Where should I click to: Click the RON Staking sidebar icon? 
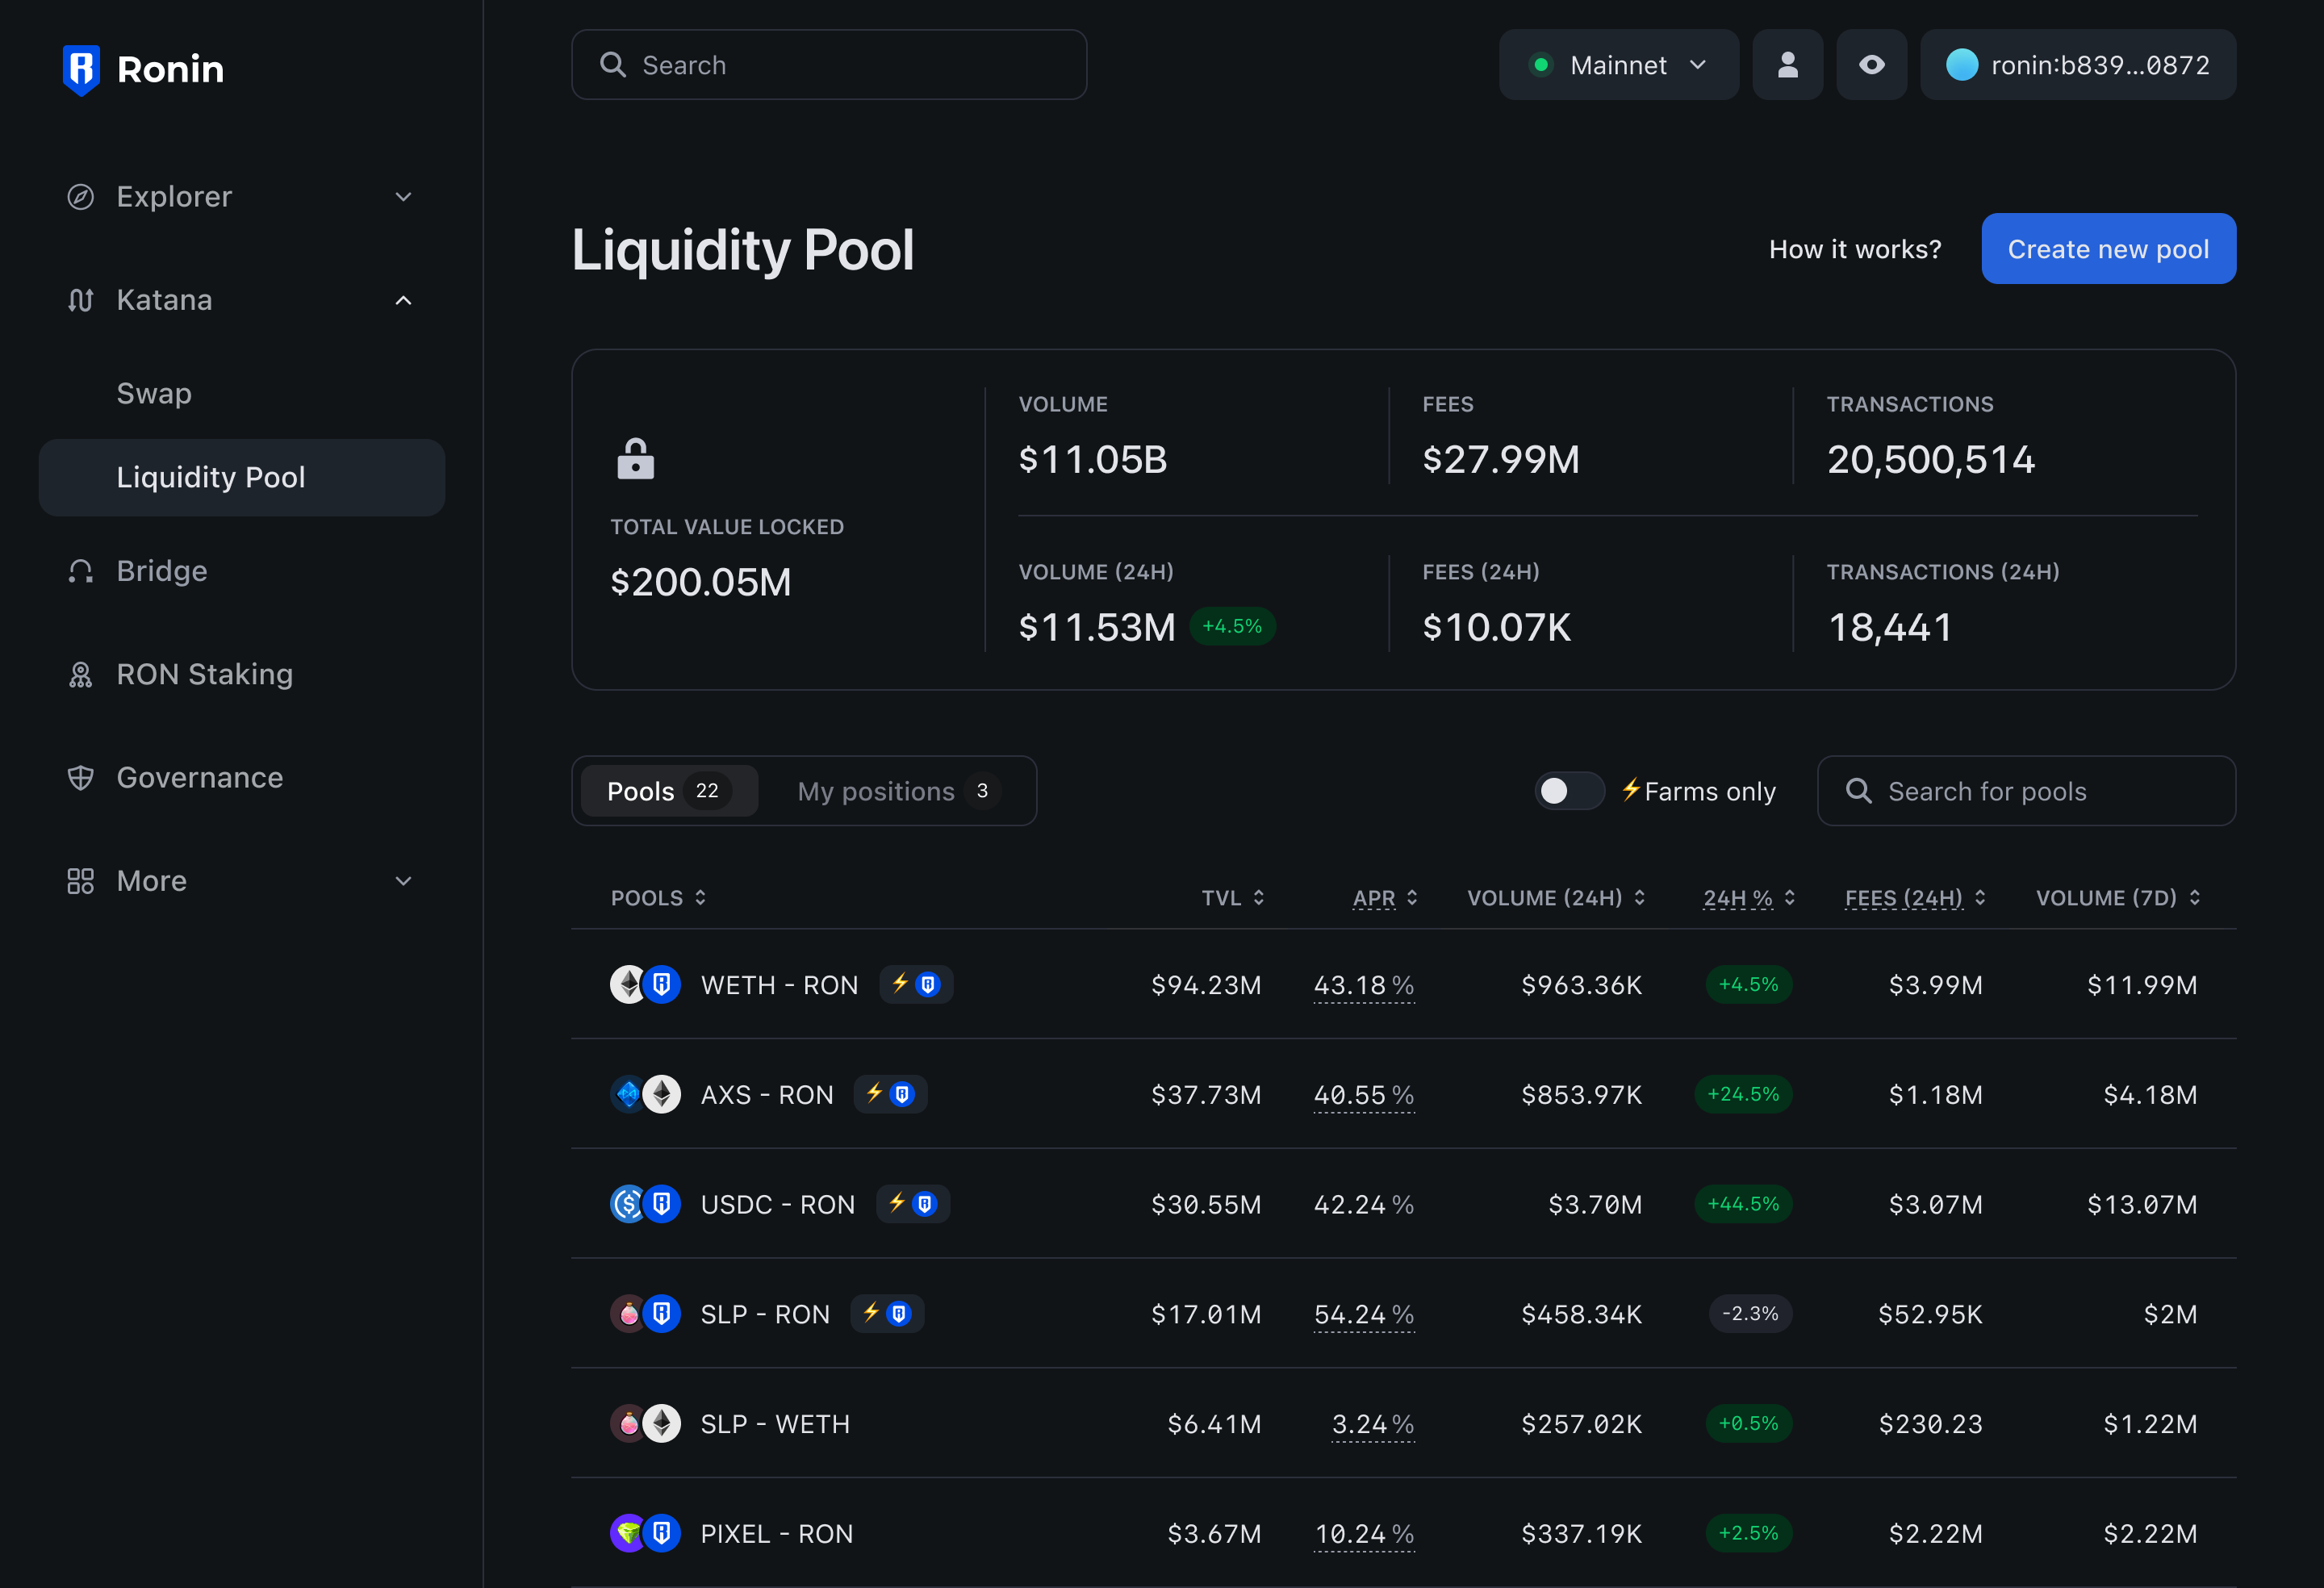pyautogui.click(x=80, y=675)
